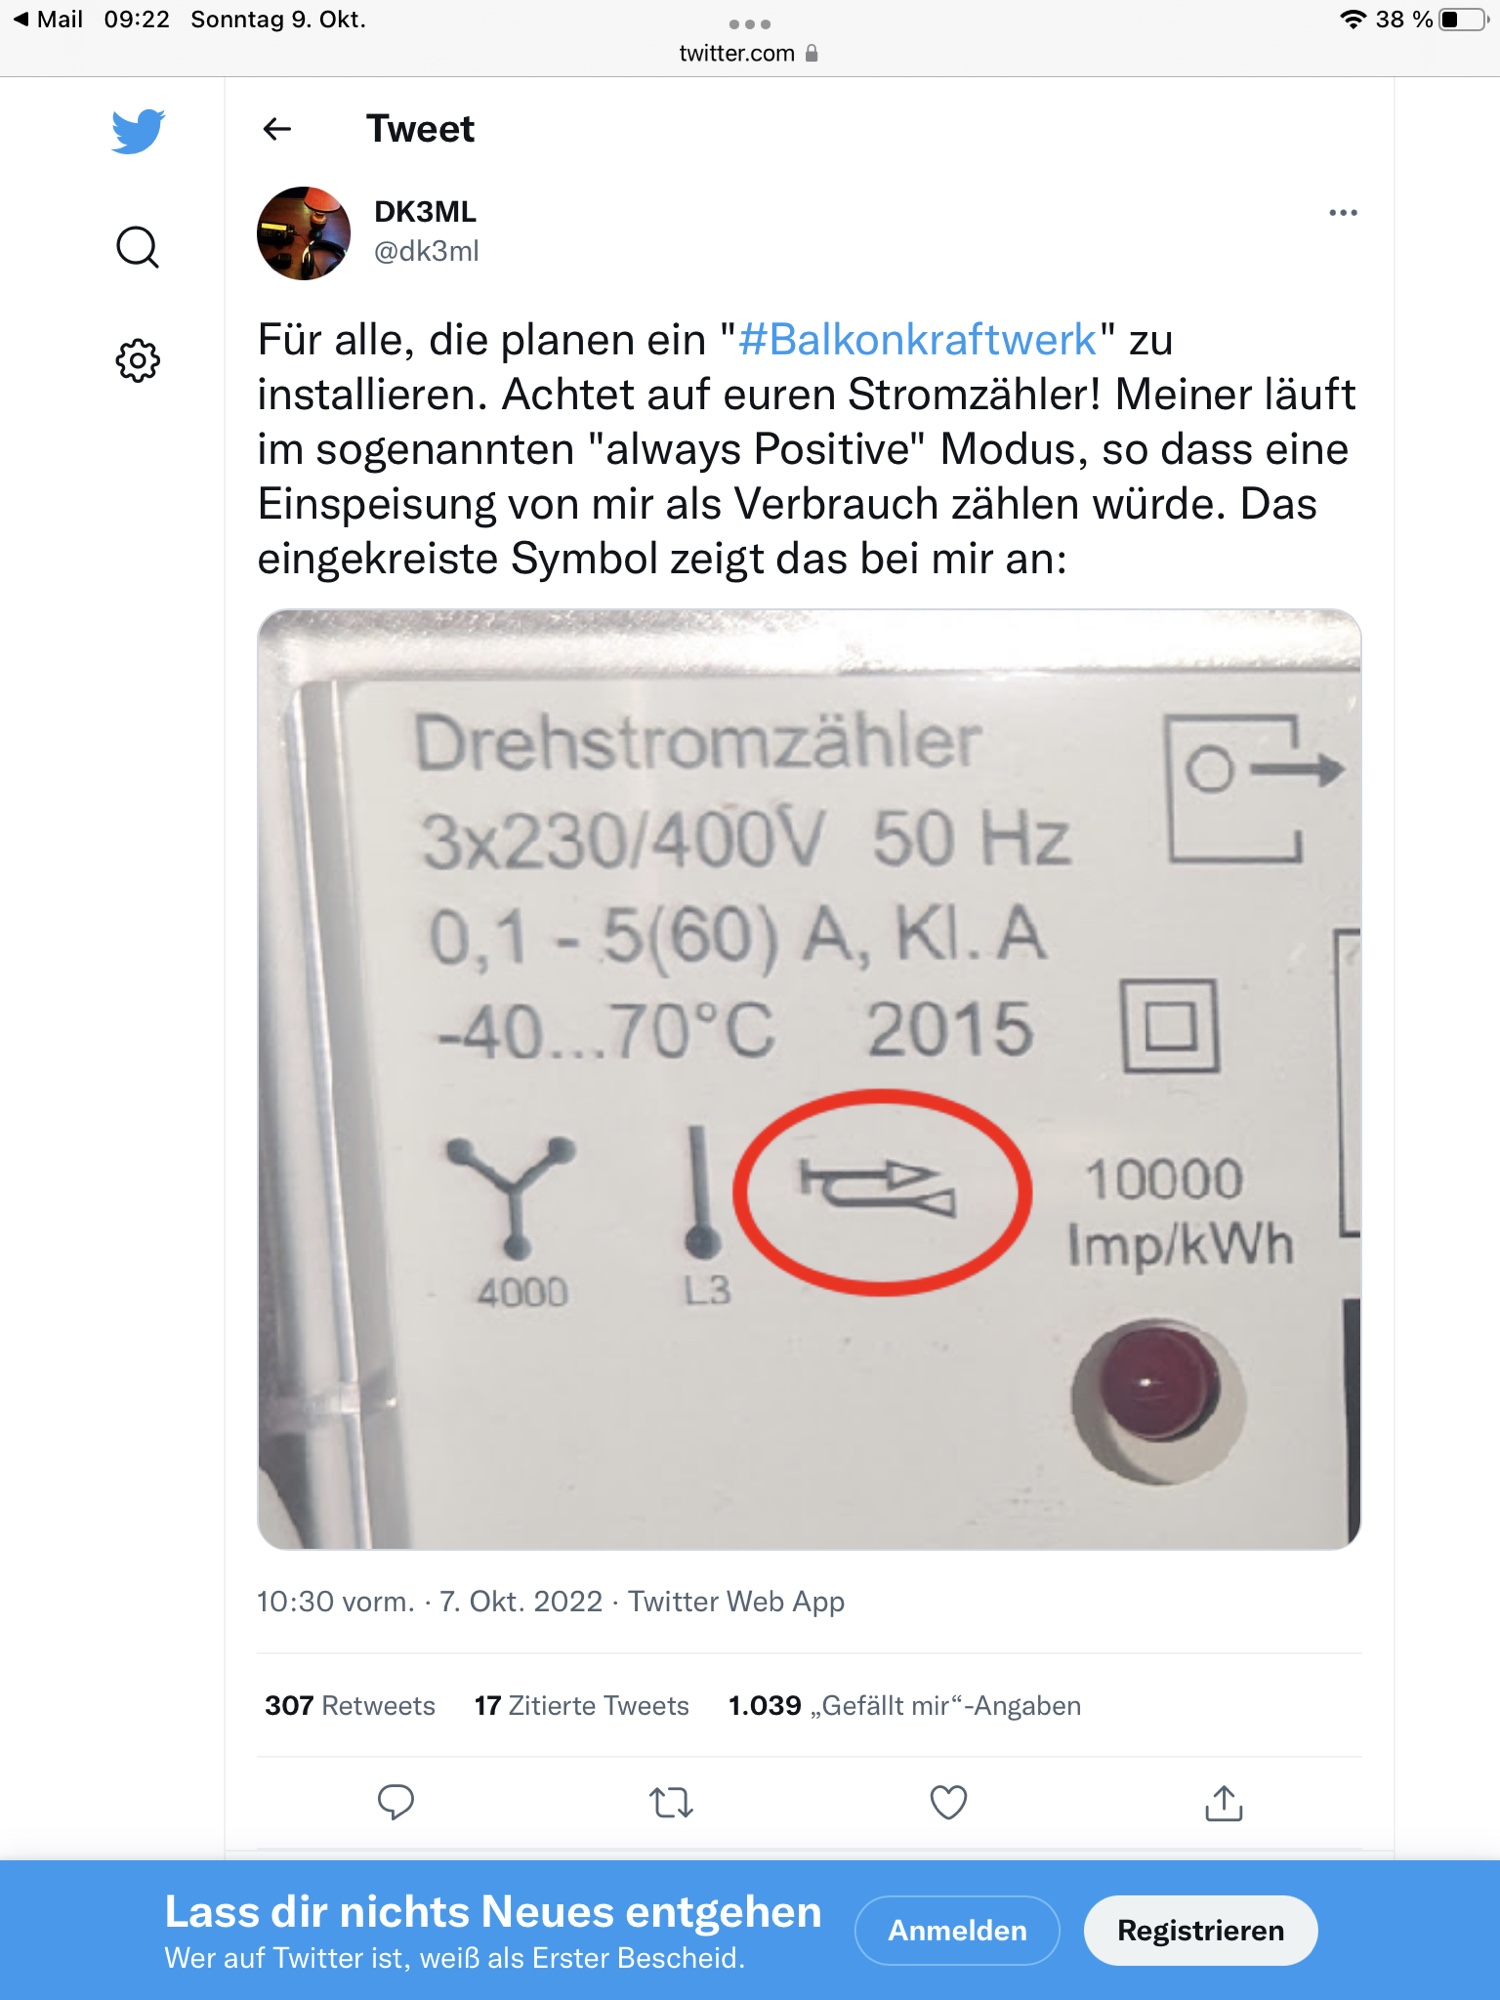1500x2000 pixels.
Task: Open the search magnifier in sidebar
Action: pos(138,247)
